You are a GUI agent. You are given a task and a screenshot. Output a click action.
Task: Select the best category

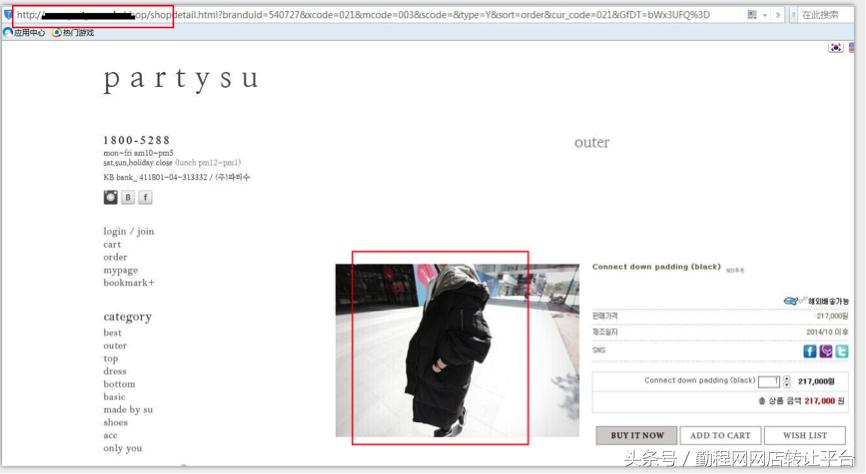point(112,333)
